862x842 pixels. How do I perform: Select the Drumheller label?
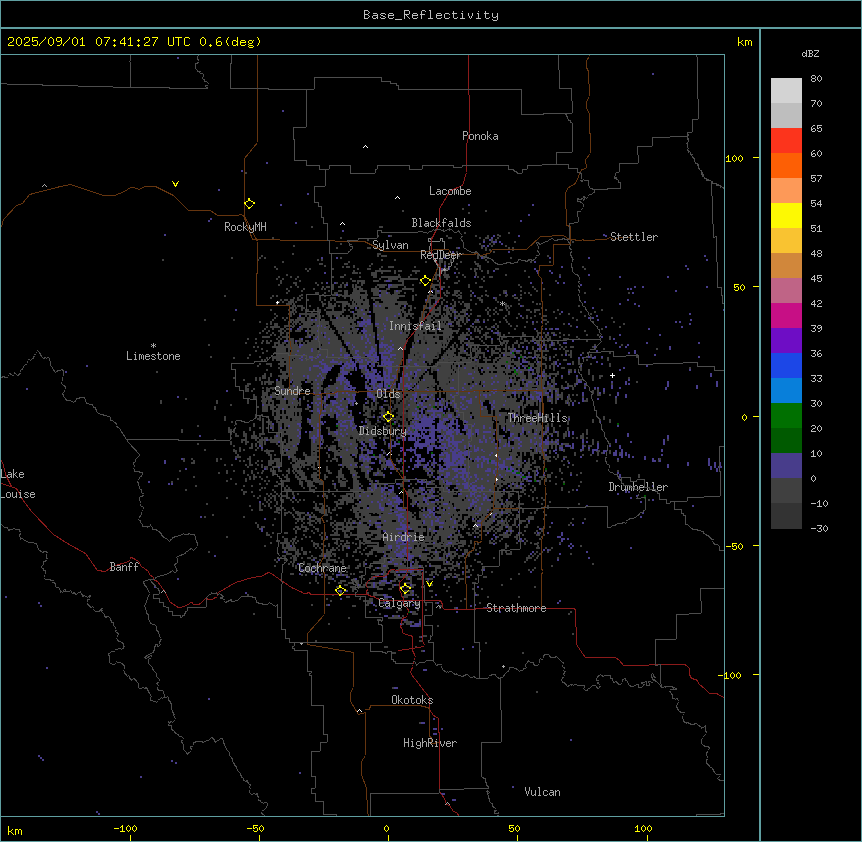pos(638,487)
